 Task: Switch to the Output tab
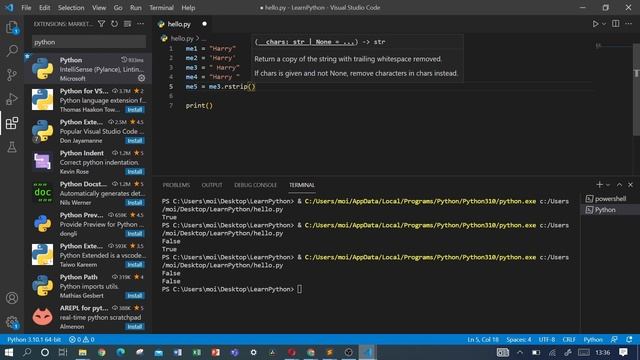coord(212,185)
